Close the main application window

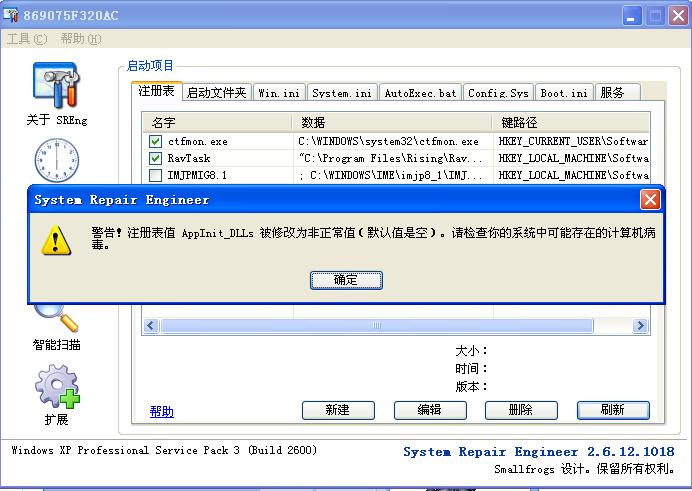678,16
